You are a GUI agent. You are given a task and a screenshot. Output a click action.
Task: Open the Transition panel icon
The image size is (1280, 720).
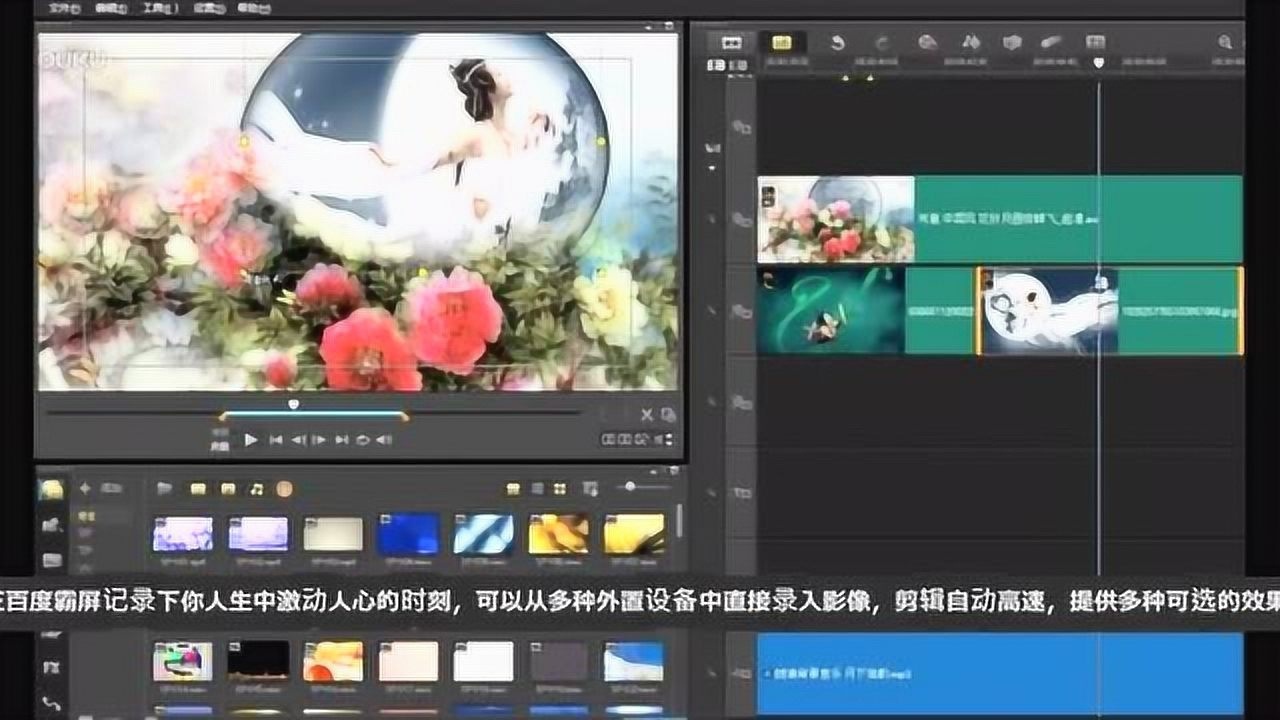[51, 560]
